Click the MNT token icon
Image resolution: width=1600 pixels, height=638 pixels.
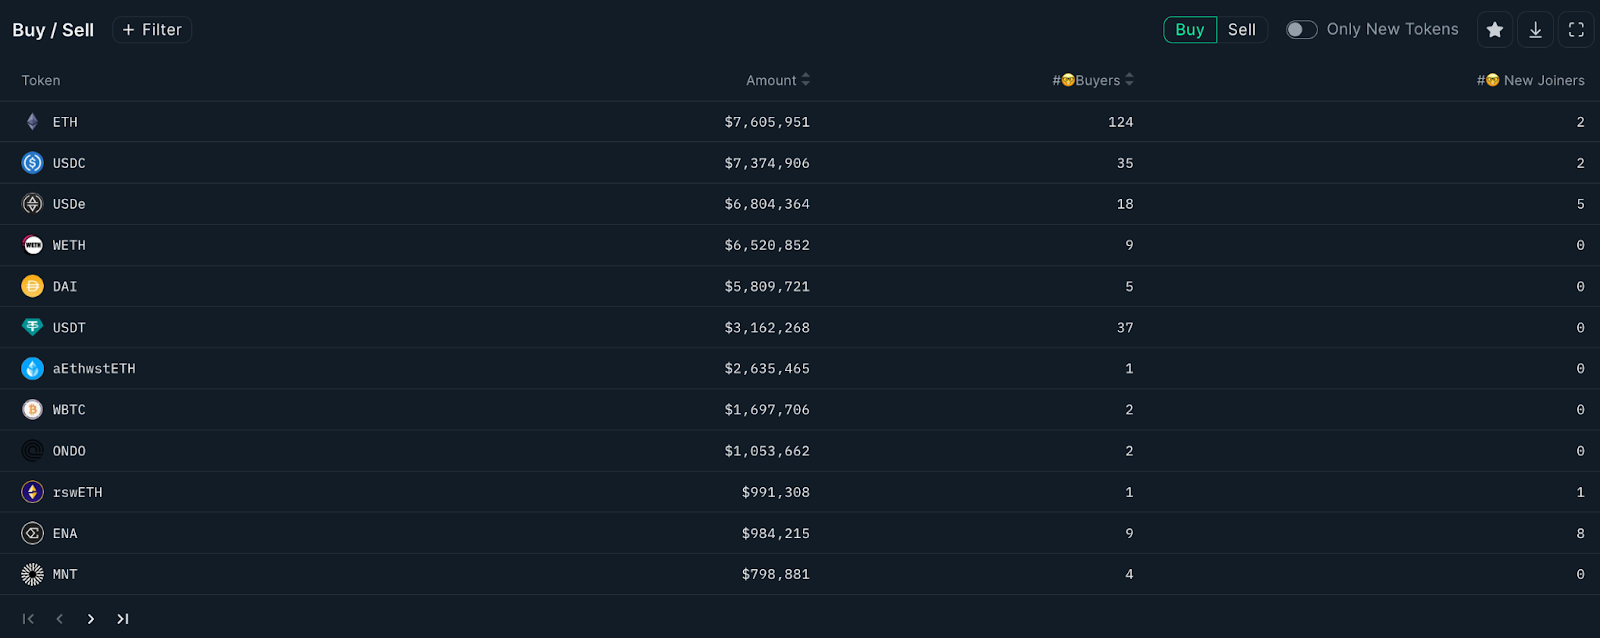(31, 573)
